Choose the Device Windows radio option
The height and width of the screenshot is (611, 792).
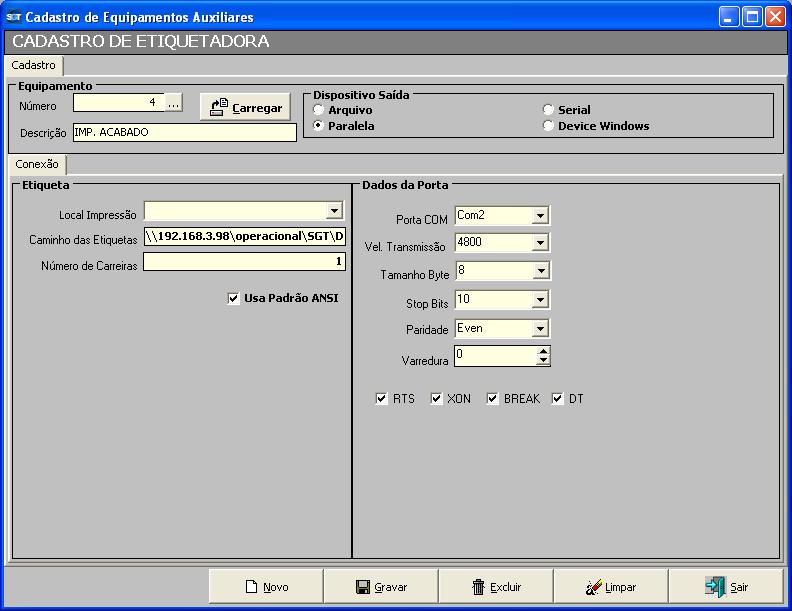tap(548, 126)
